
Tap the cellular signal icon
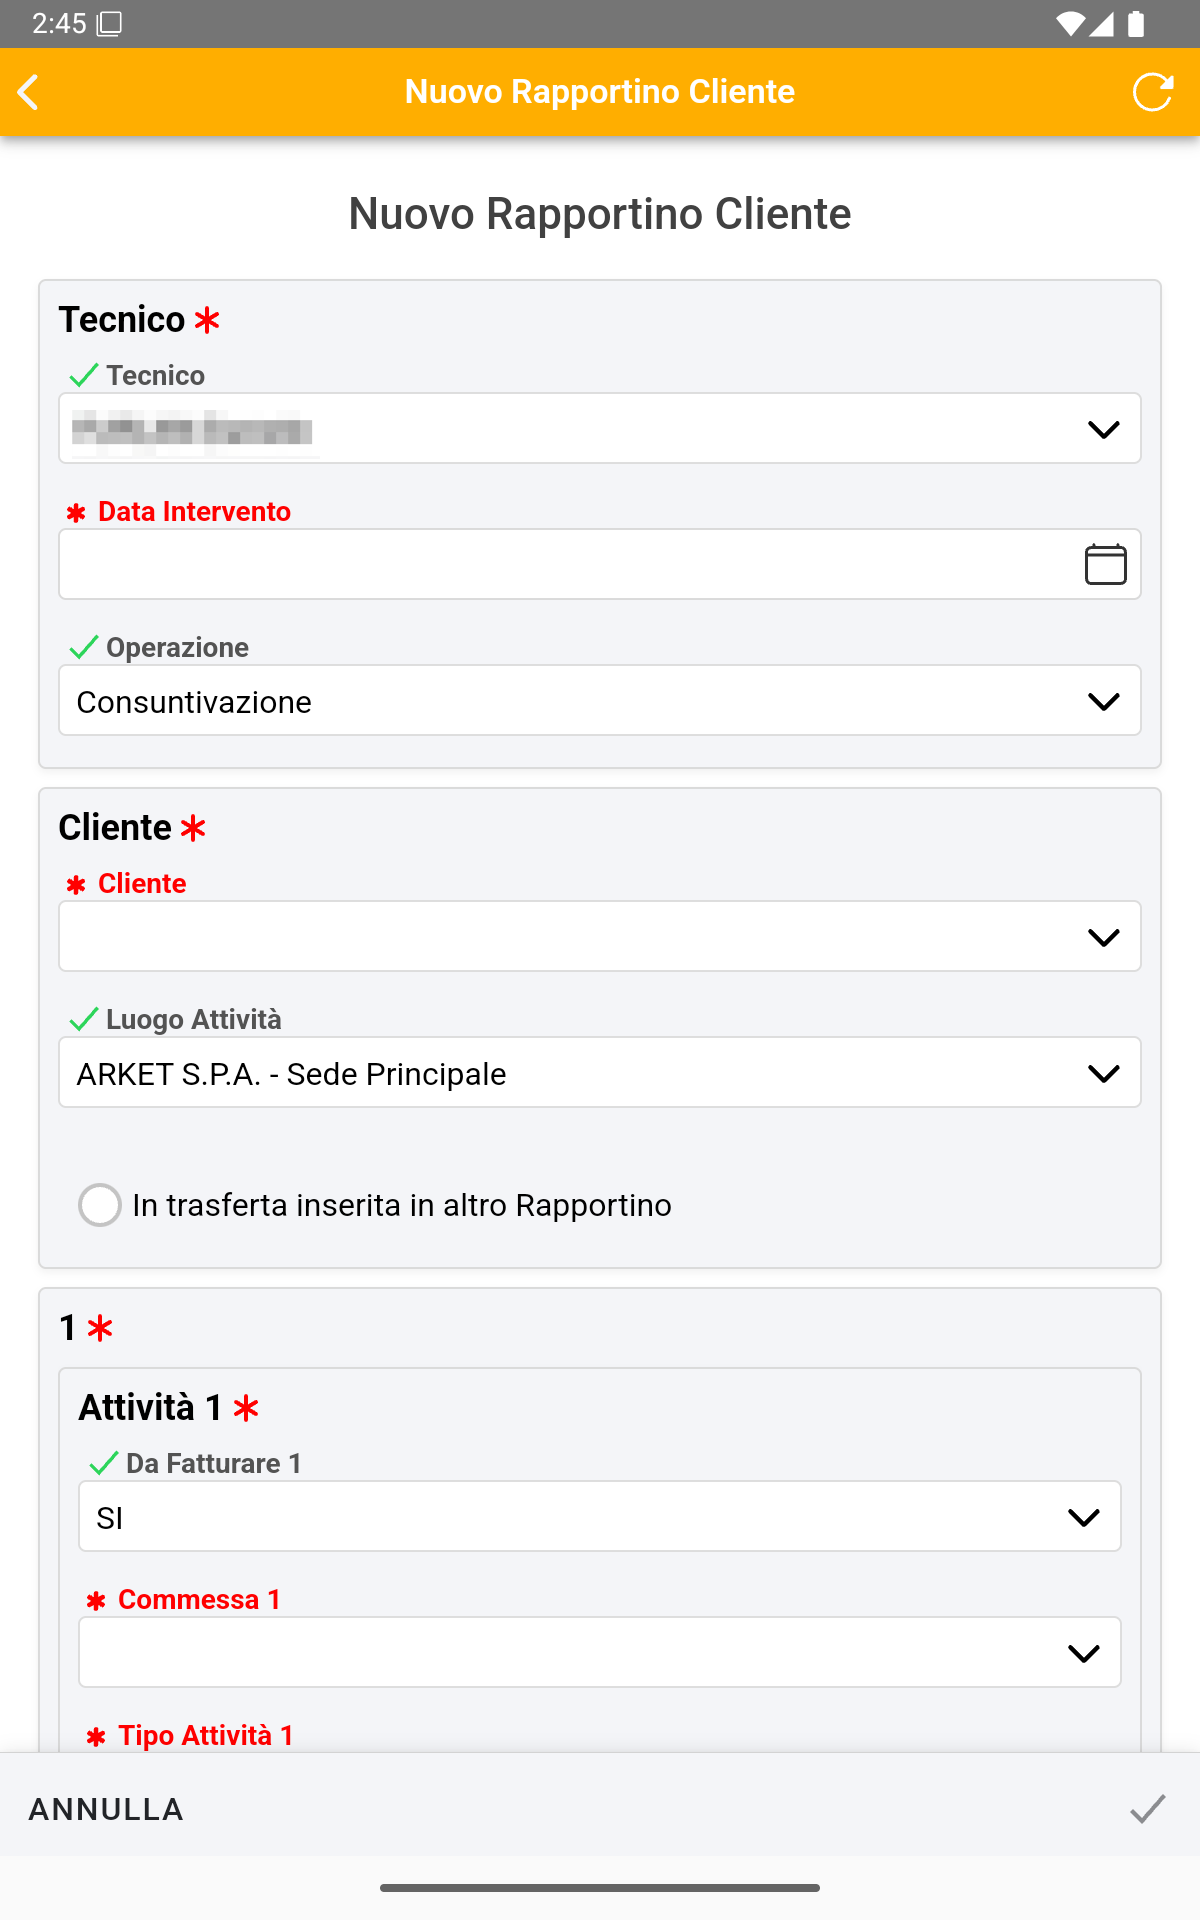[1102, 24]
